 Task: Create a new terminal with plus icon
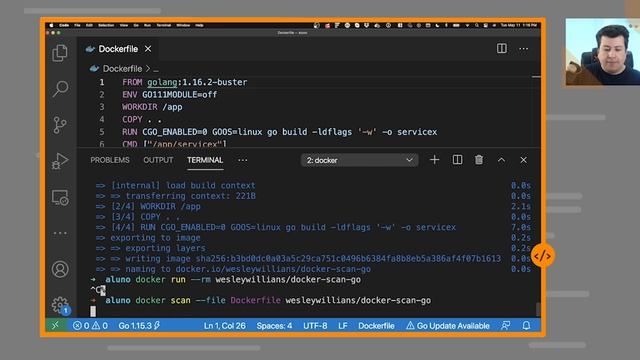435,160
